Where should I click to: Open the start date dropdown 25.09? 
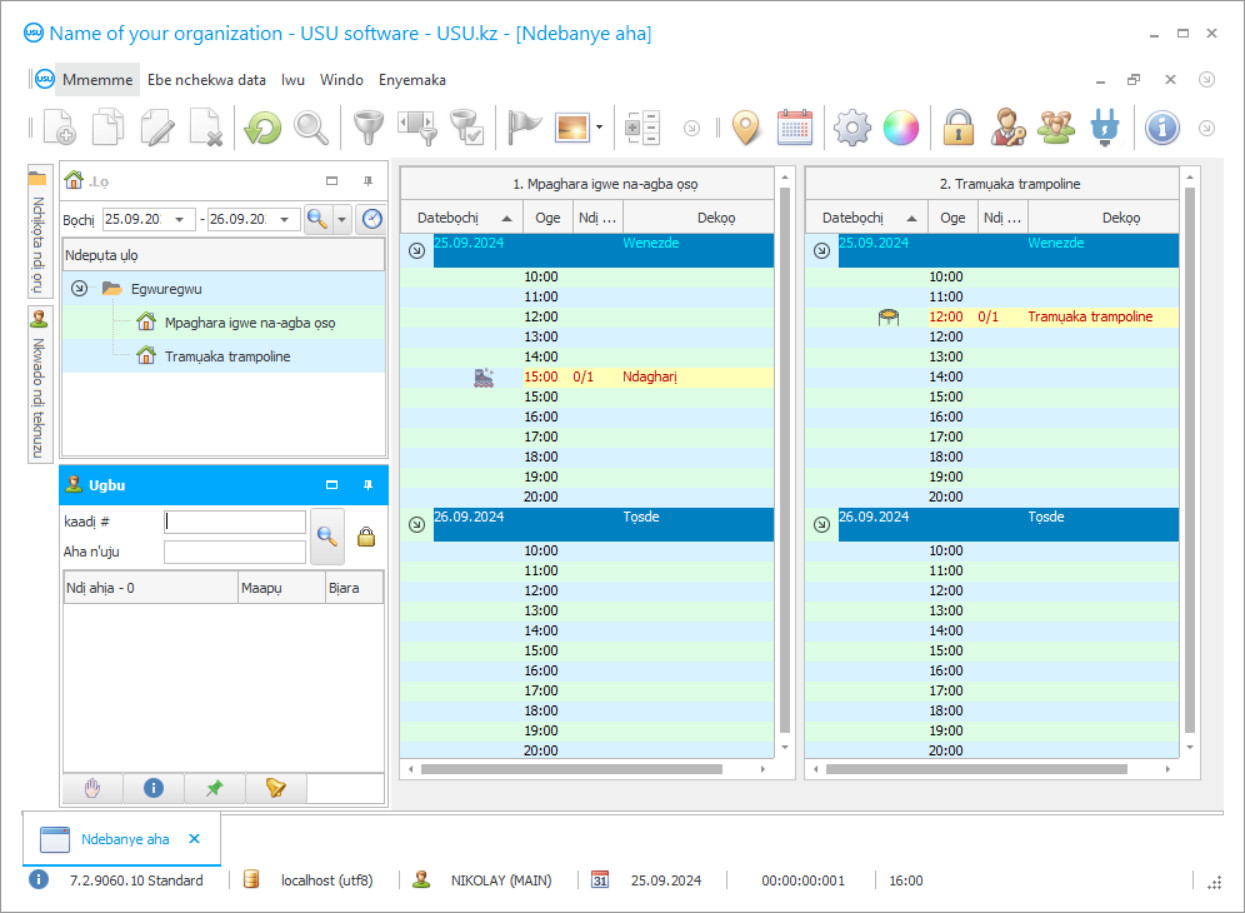click(x=180, y=220)
